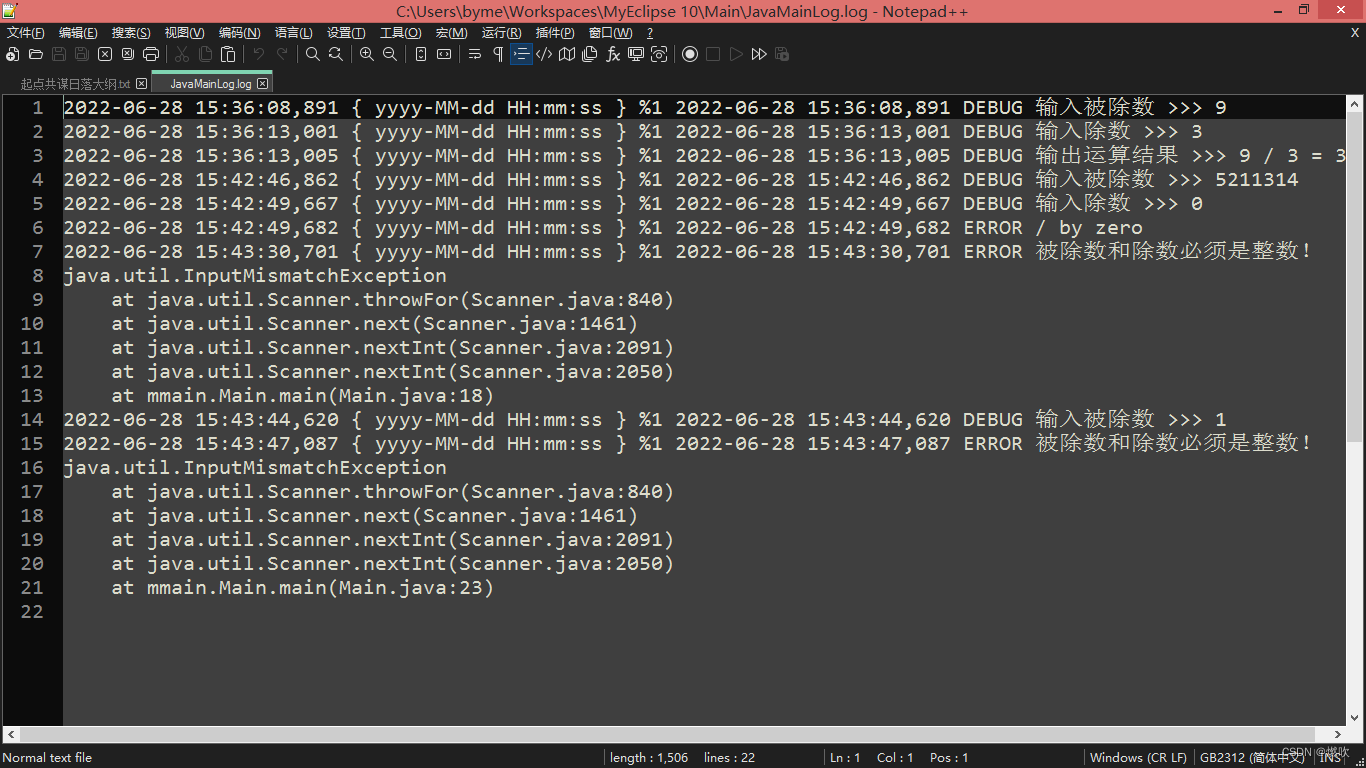This screenshot has height=768, width=1366.
Task: Toggle word wrap toolbar icon
Action: (475, 54)
